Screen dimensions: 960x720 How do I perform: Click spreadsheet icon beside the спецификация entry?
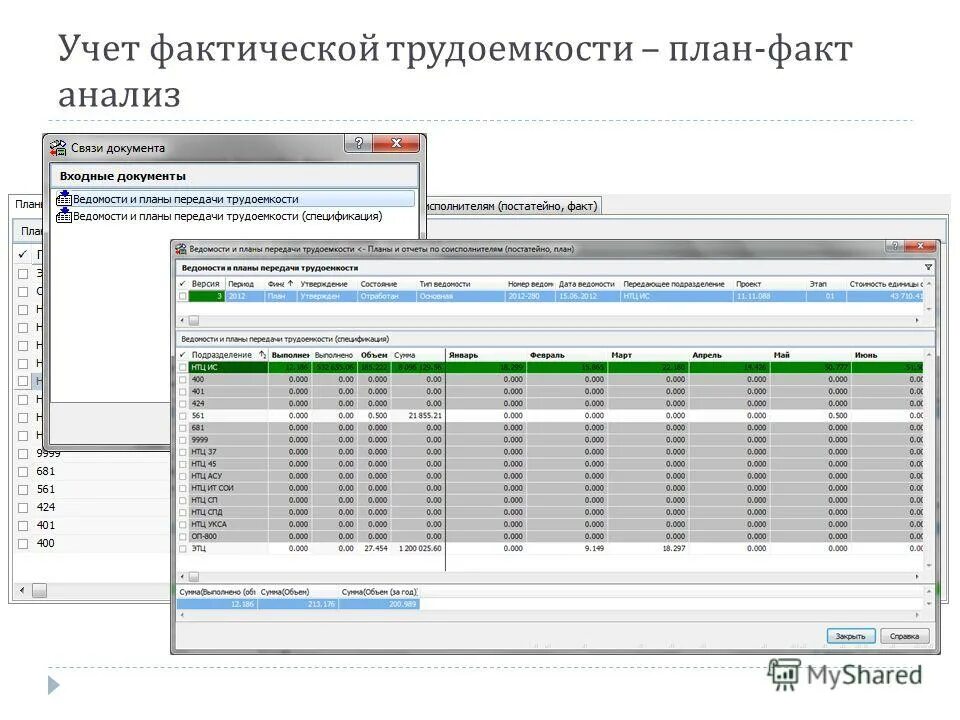pyautogui.click(x=66, y=216)
